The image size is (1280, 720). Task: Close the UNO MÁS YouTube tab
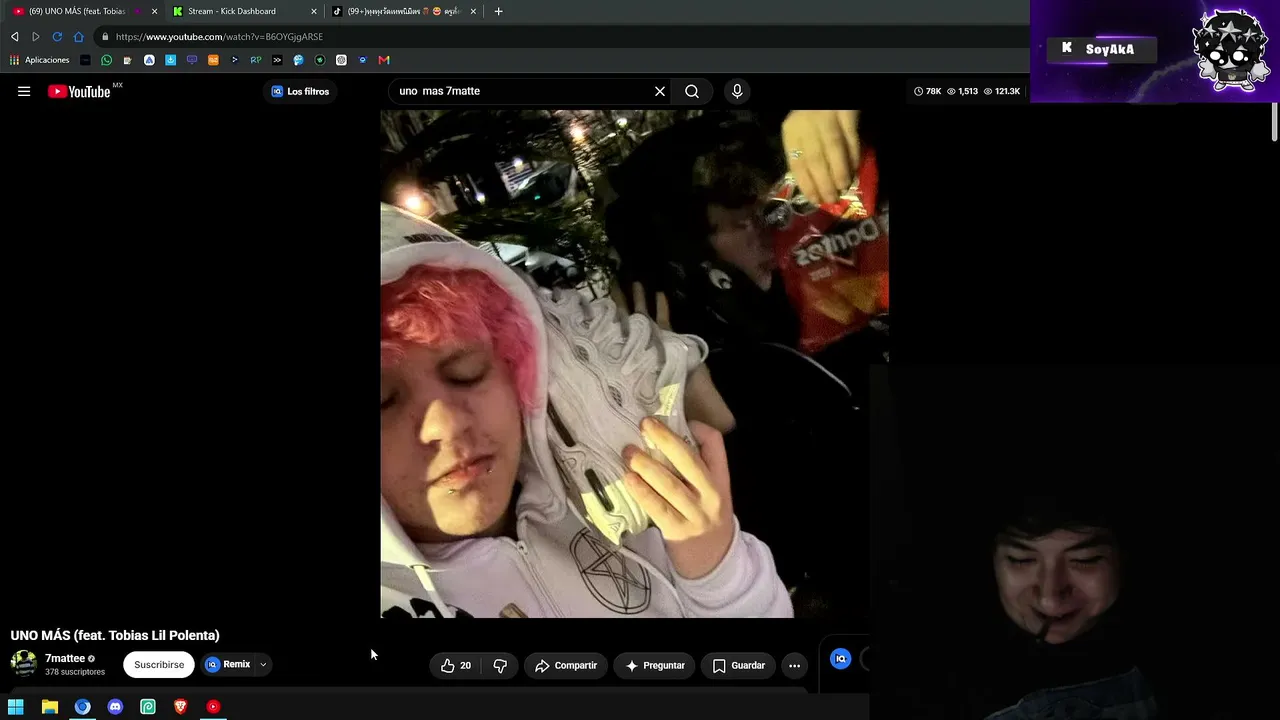(154, 11)
